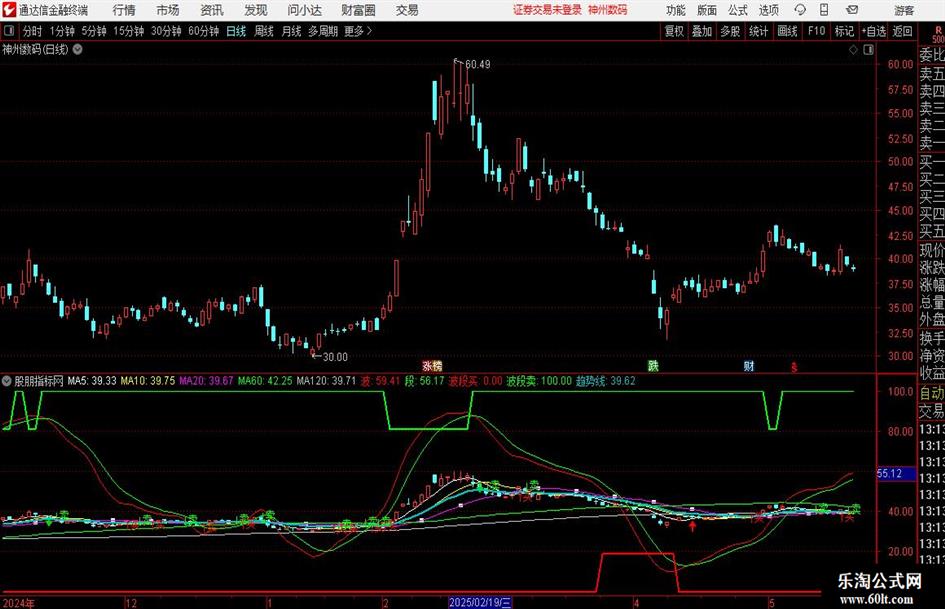Click the 多股 toolbar button

(730, 31)
